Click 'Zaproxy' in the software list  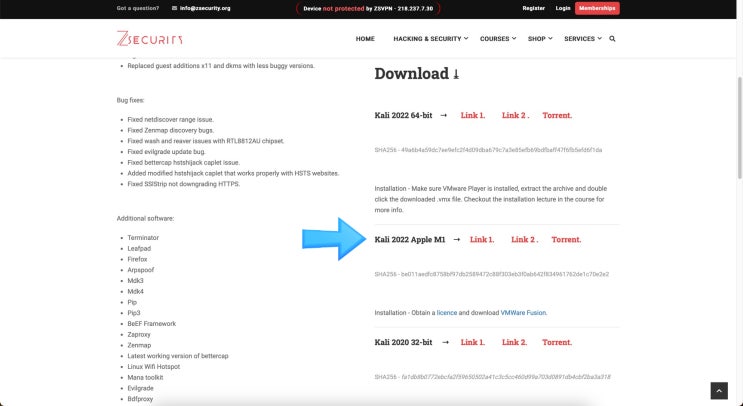139,334
